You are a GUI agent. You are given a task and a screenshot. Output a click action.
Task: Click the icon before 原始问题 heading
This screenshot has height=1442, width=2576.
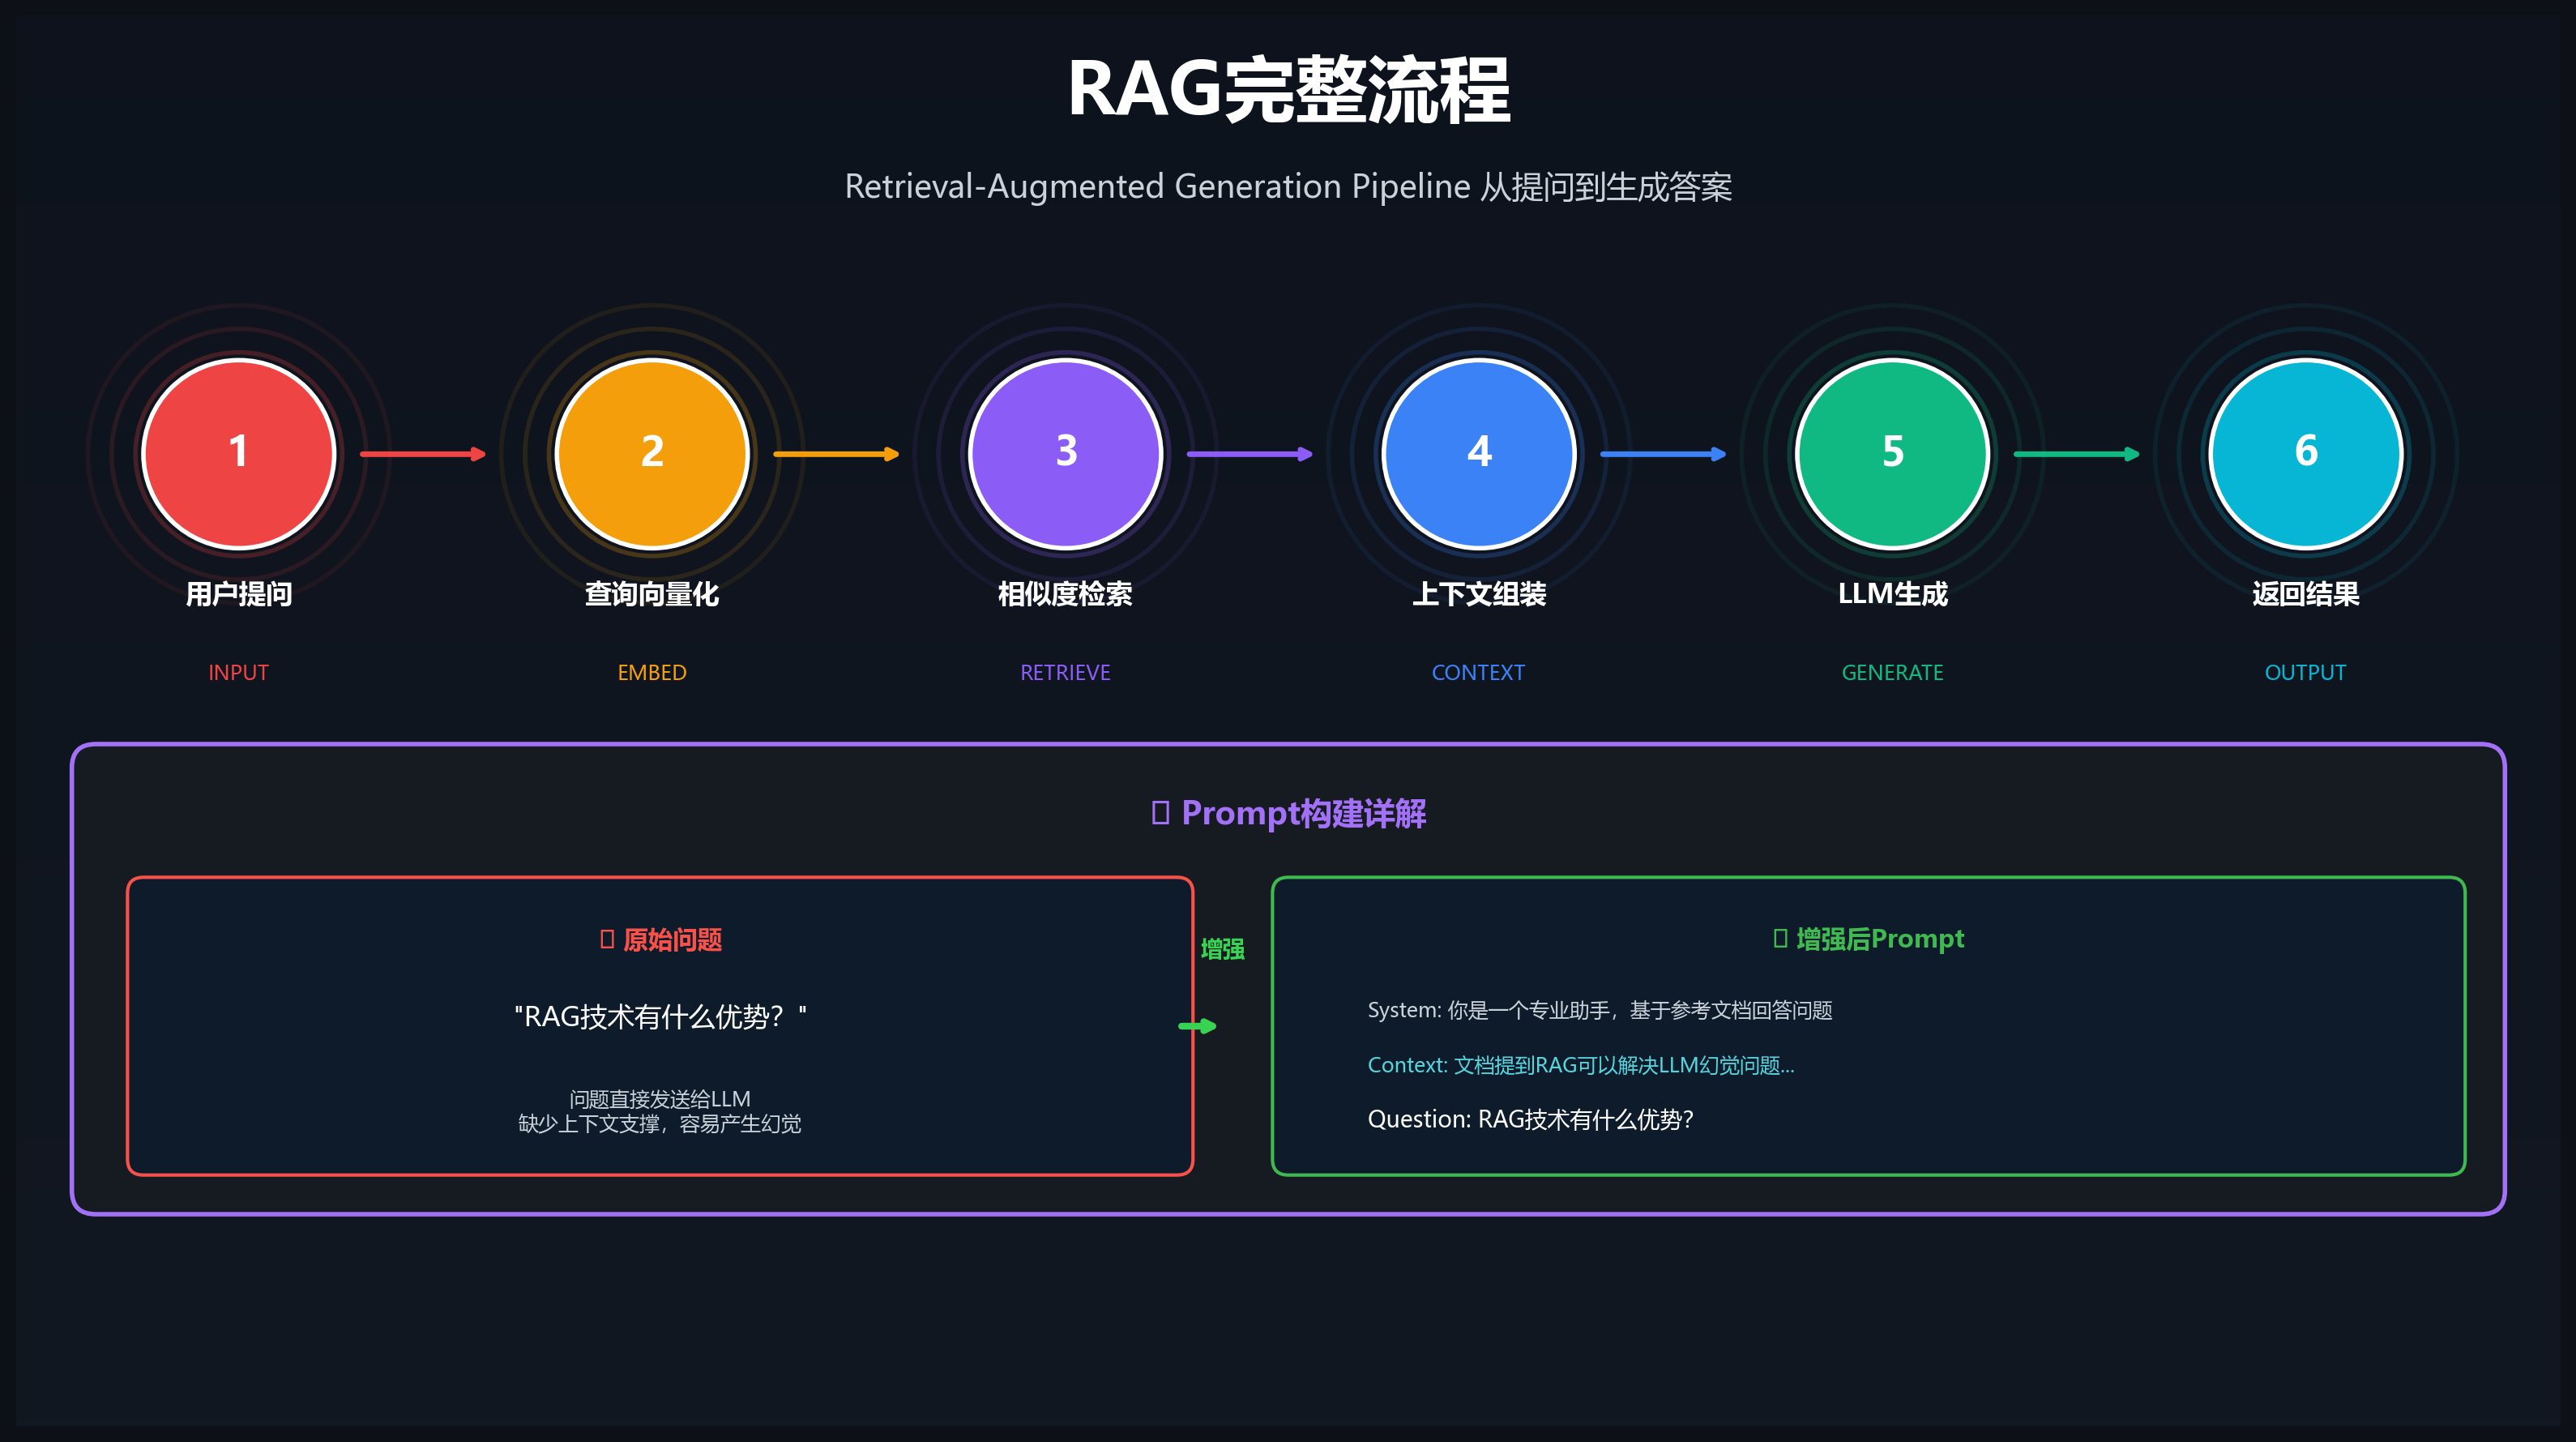pyautogui.click(x=607, y=939)
